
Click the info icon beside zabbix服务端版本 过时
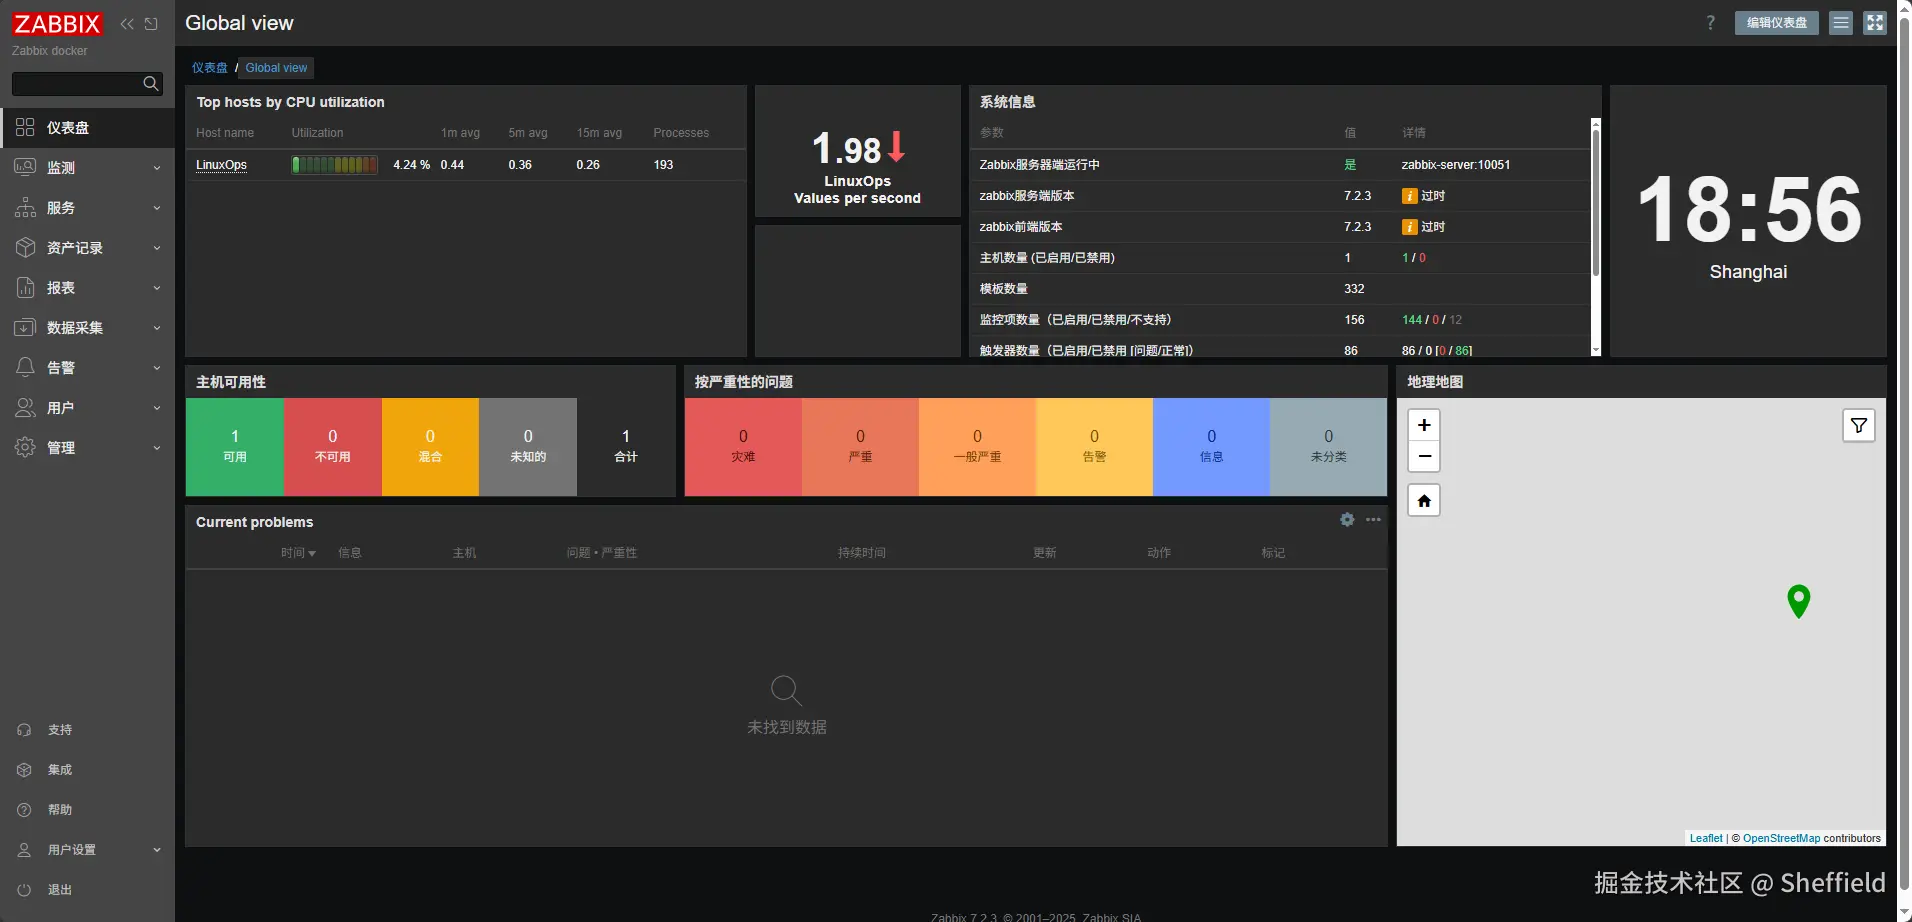click(1409, 196)
